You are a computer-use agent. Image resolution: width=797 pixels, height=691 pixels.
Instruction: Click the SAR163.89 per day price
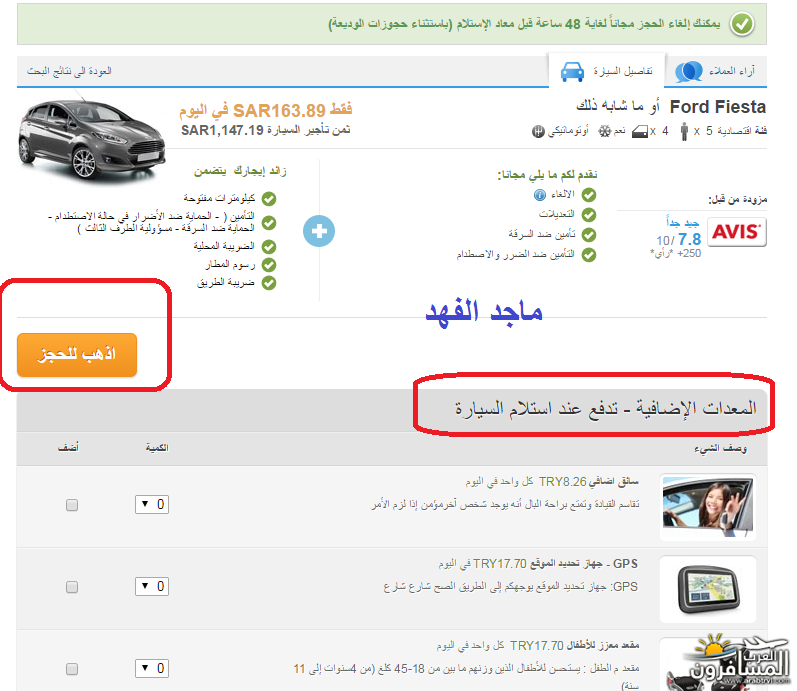265,110
